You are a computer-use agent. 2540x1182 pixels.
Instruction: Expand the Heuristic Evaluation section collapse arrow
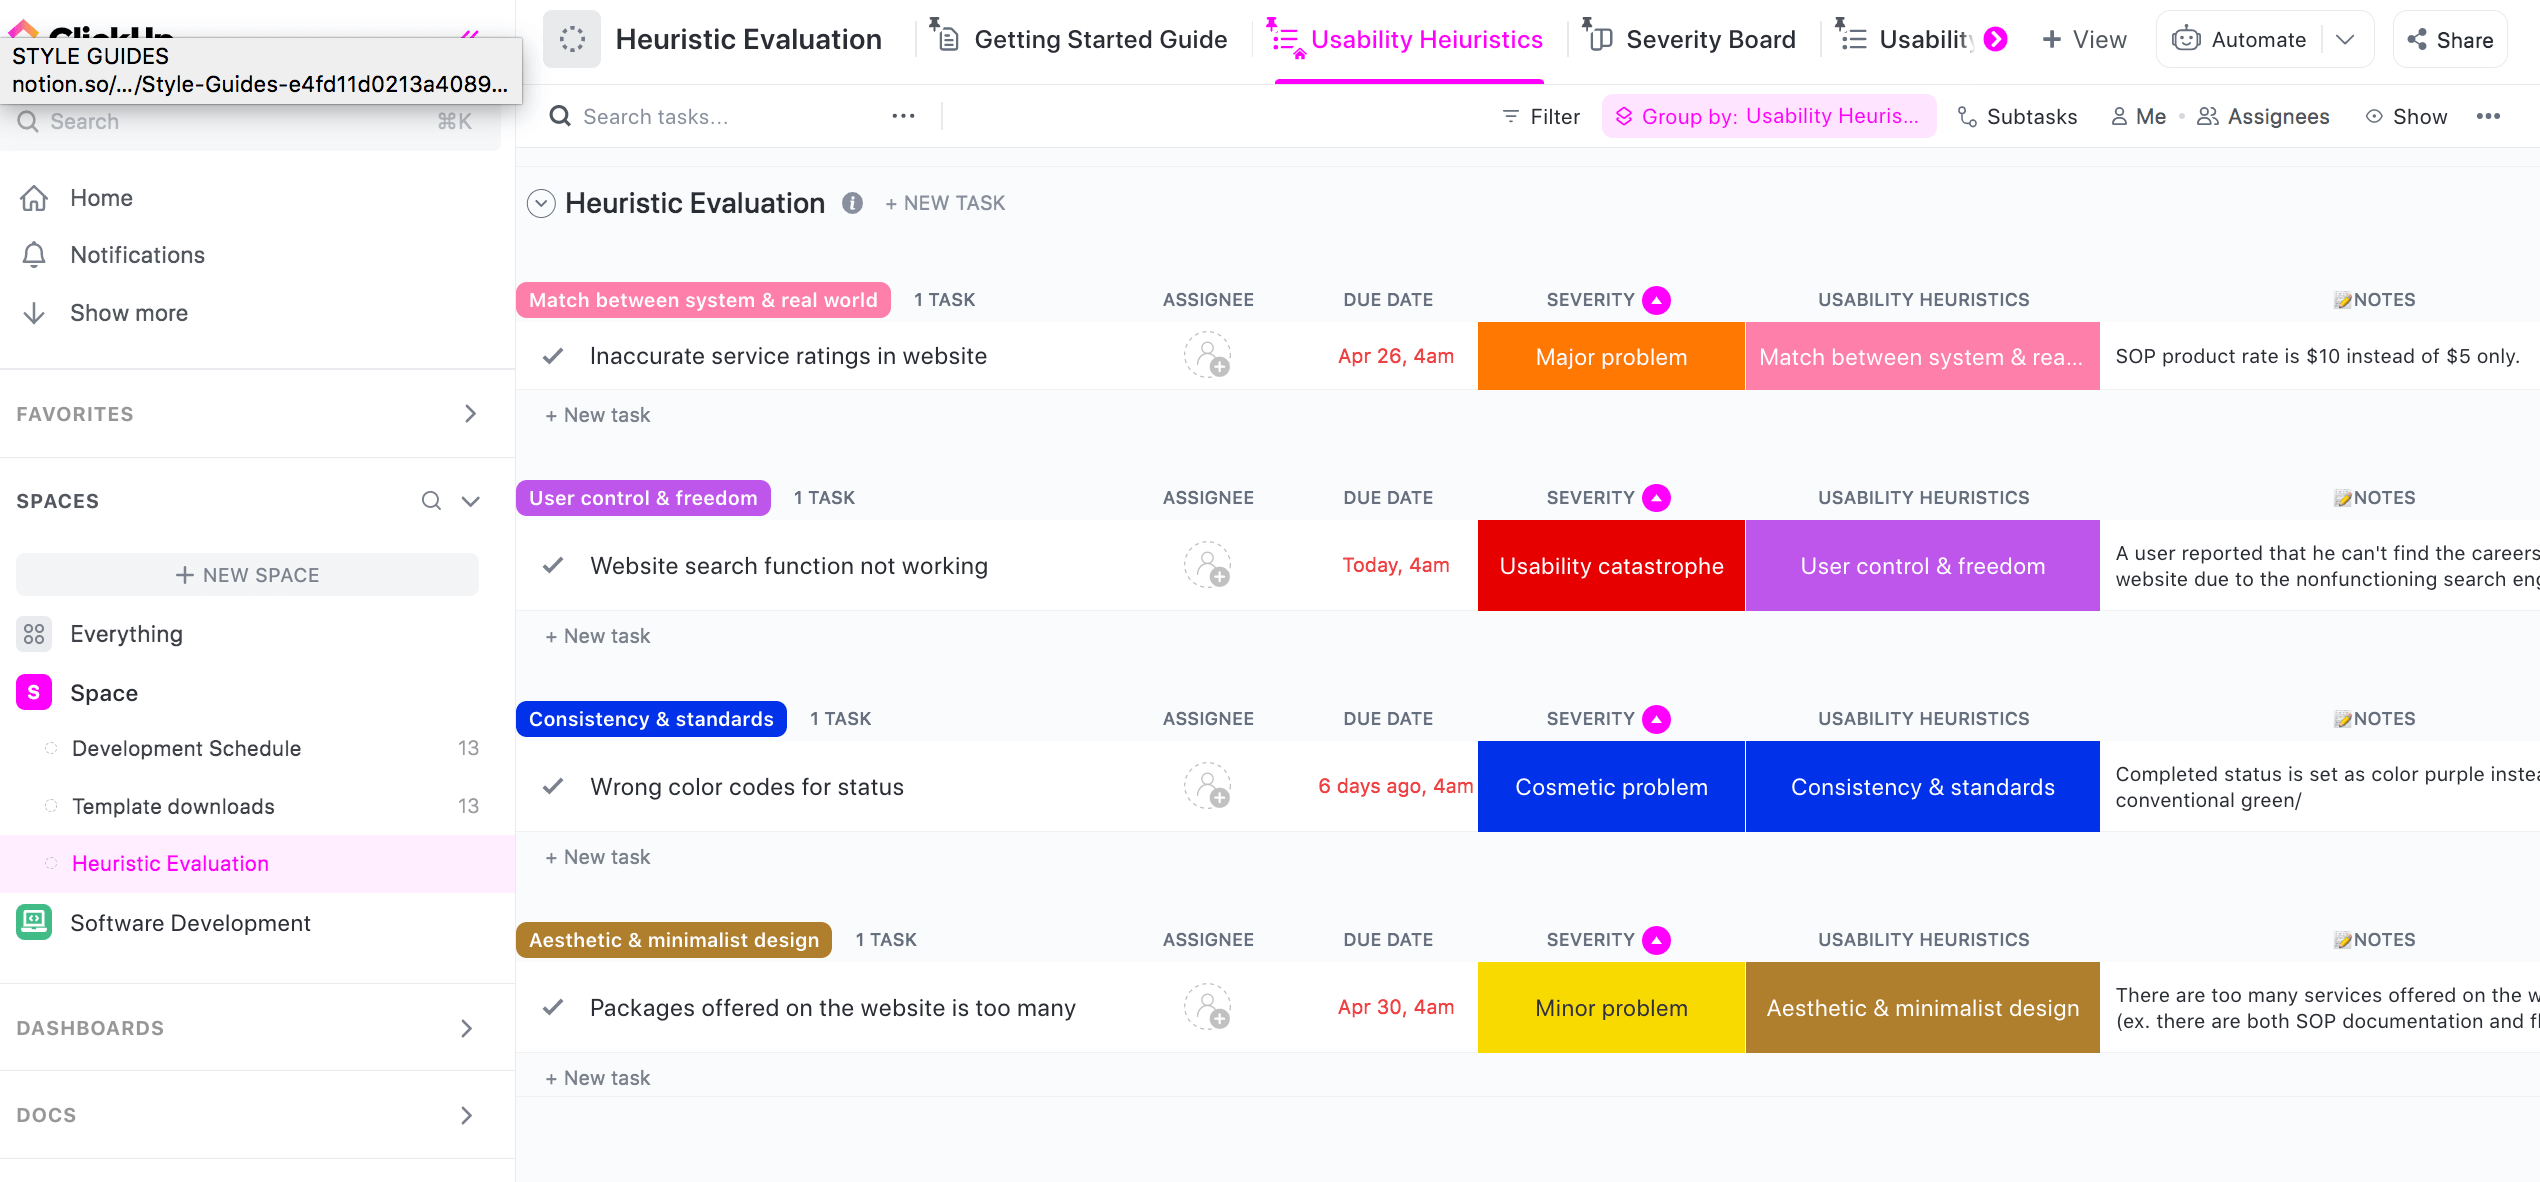pyautogui.click(x=541, y=202)
